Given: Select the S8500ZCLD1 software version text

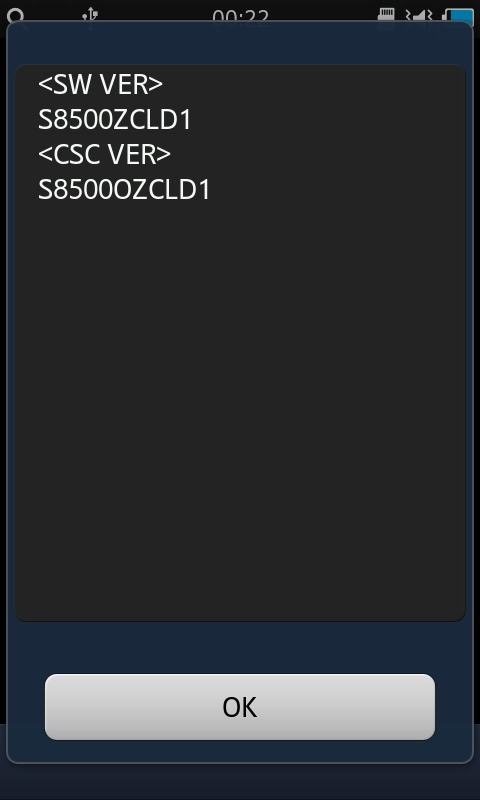Looking at the screenshot, I should 115,120.
